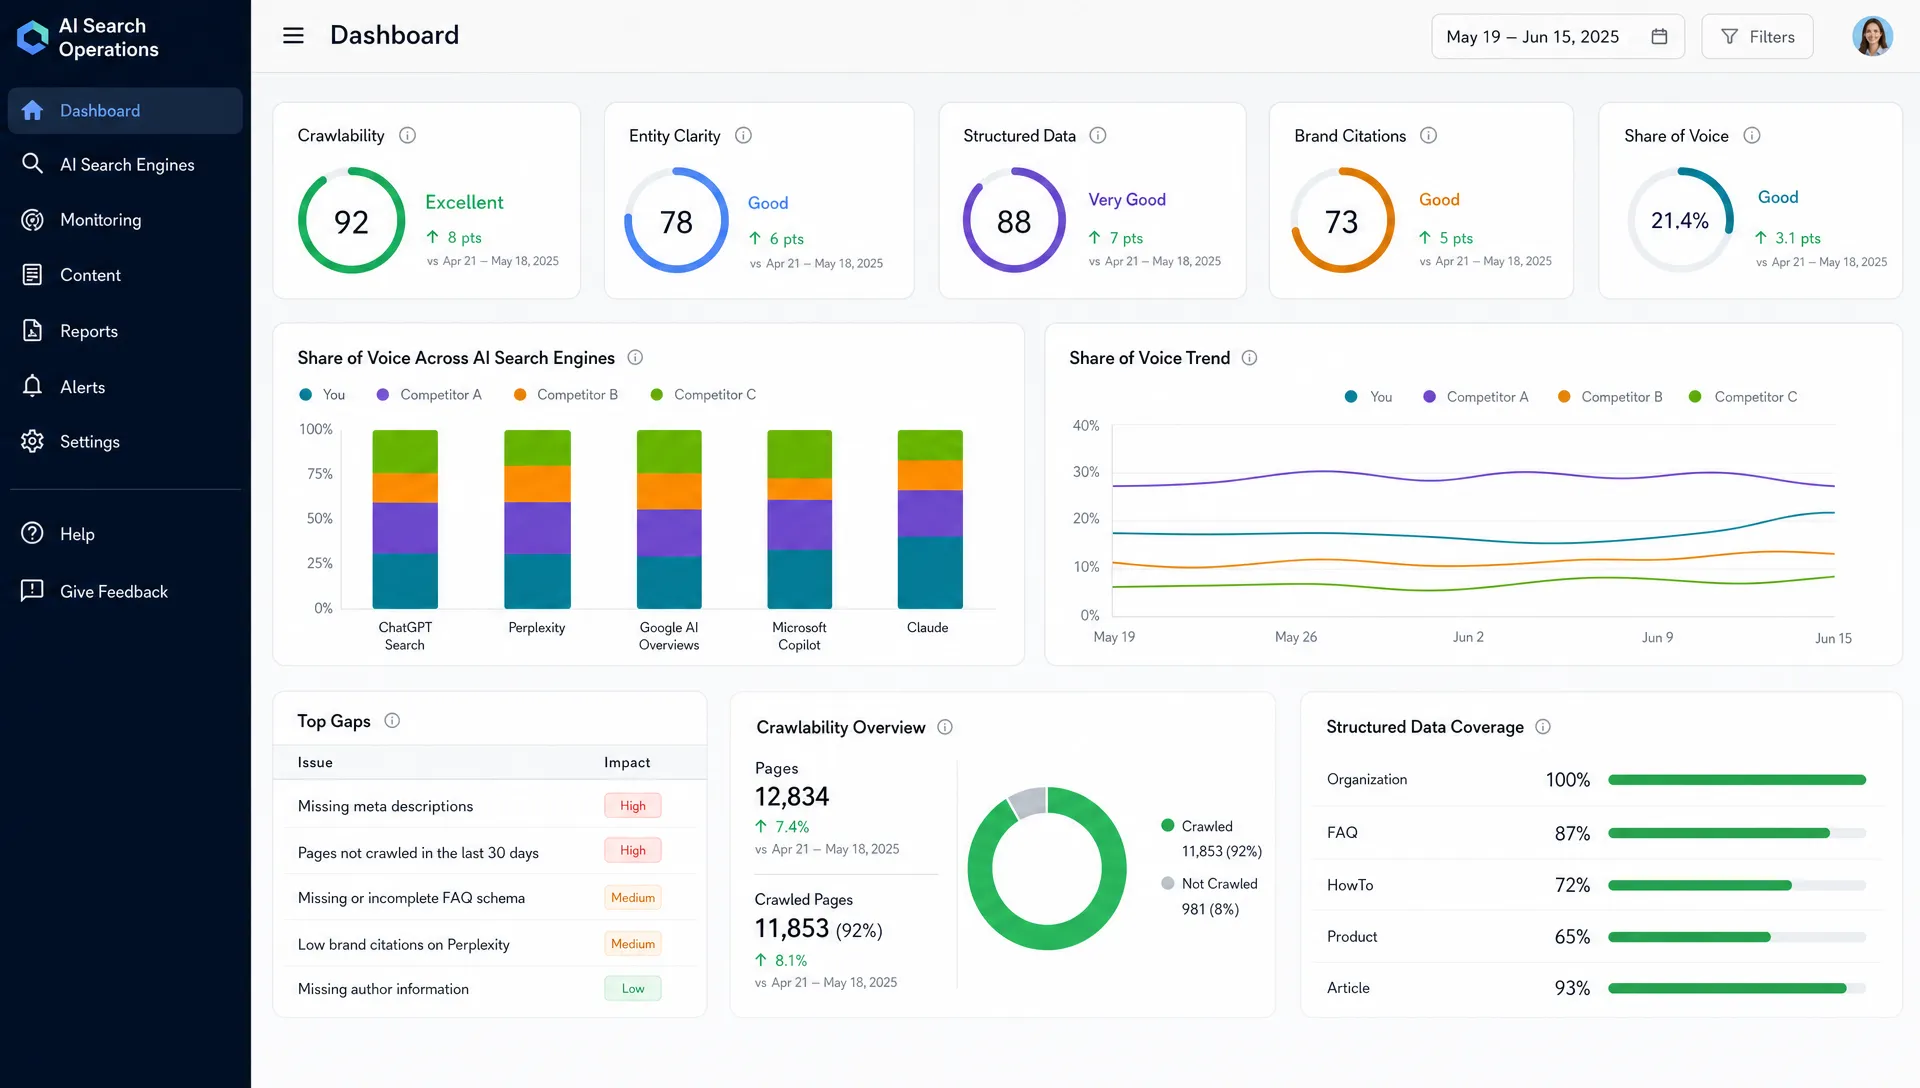Click the Share of Voice card info icon
Image resolution: width=1920 pixels, height=1088 pixels.
[1752, 135]
